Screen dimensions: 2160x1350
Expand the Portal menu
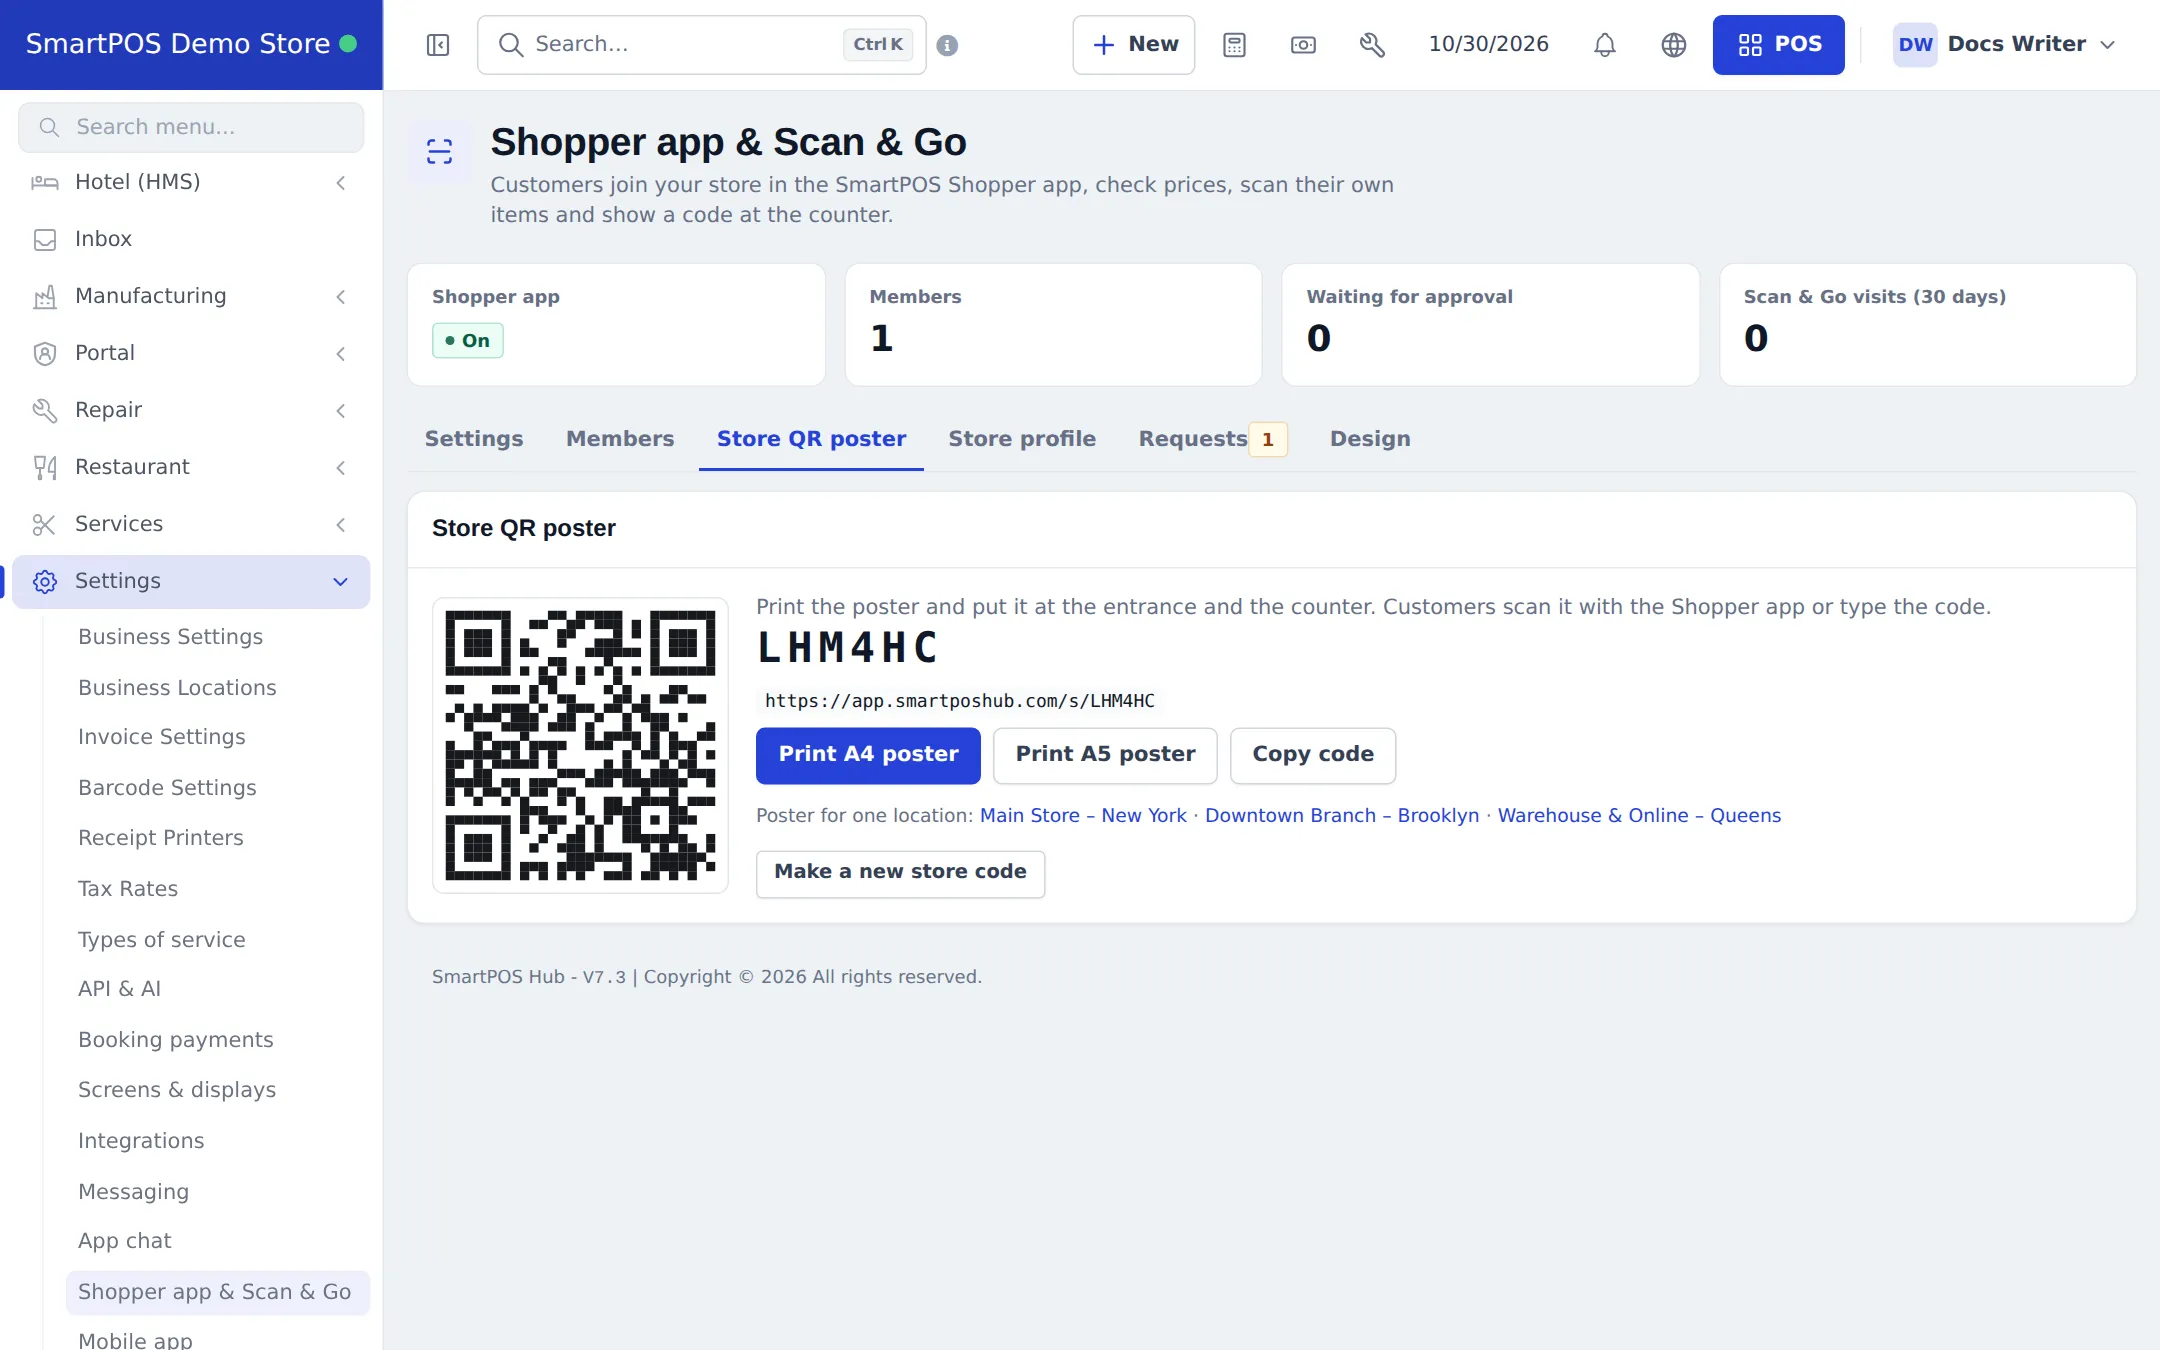click(191, 353)
